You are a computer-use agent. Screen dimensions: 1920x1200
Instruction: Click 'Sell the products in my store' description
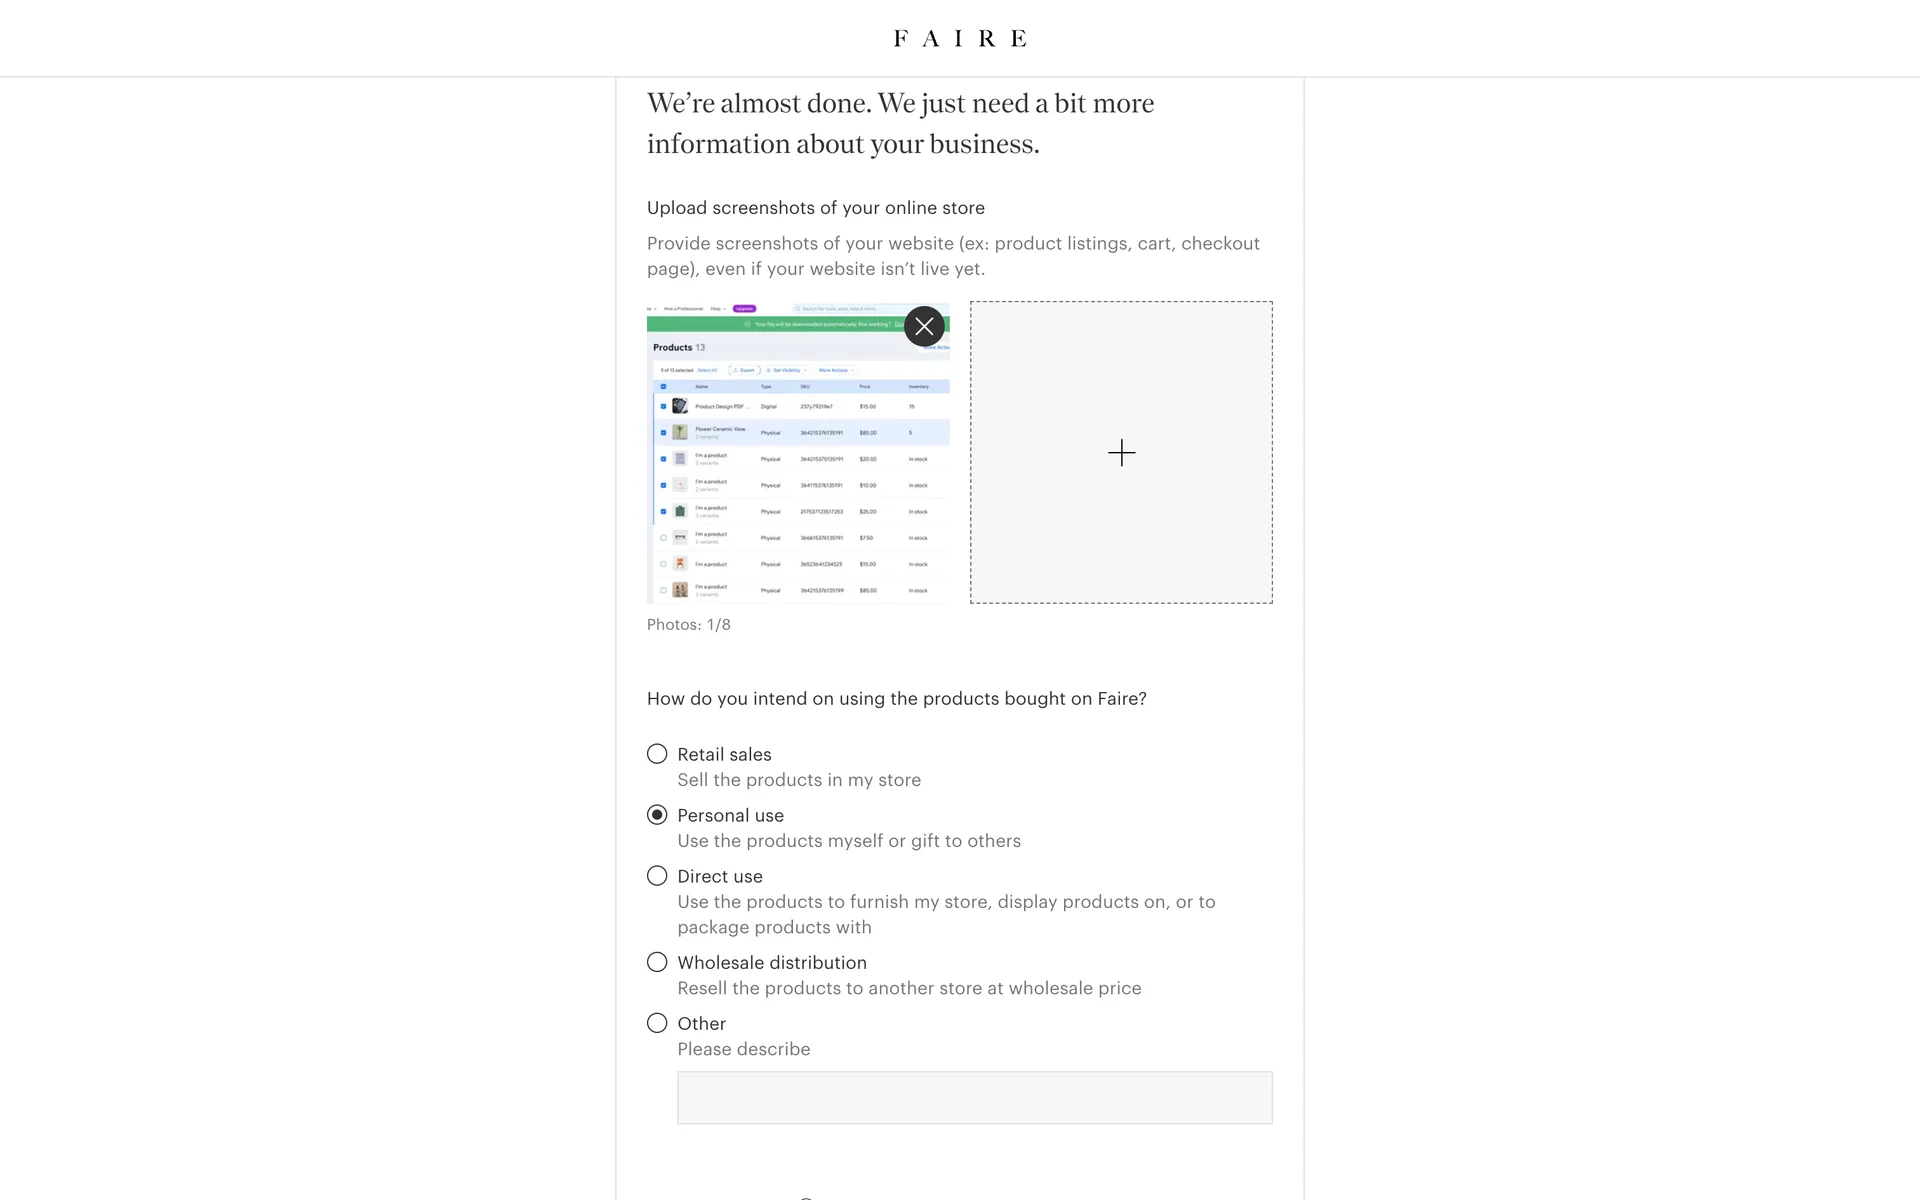[798, 780]
